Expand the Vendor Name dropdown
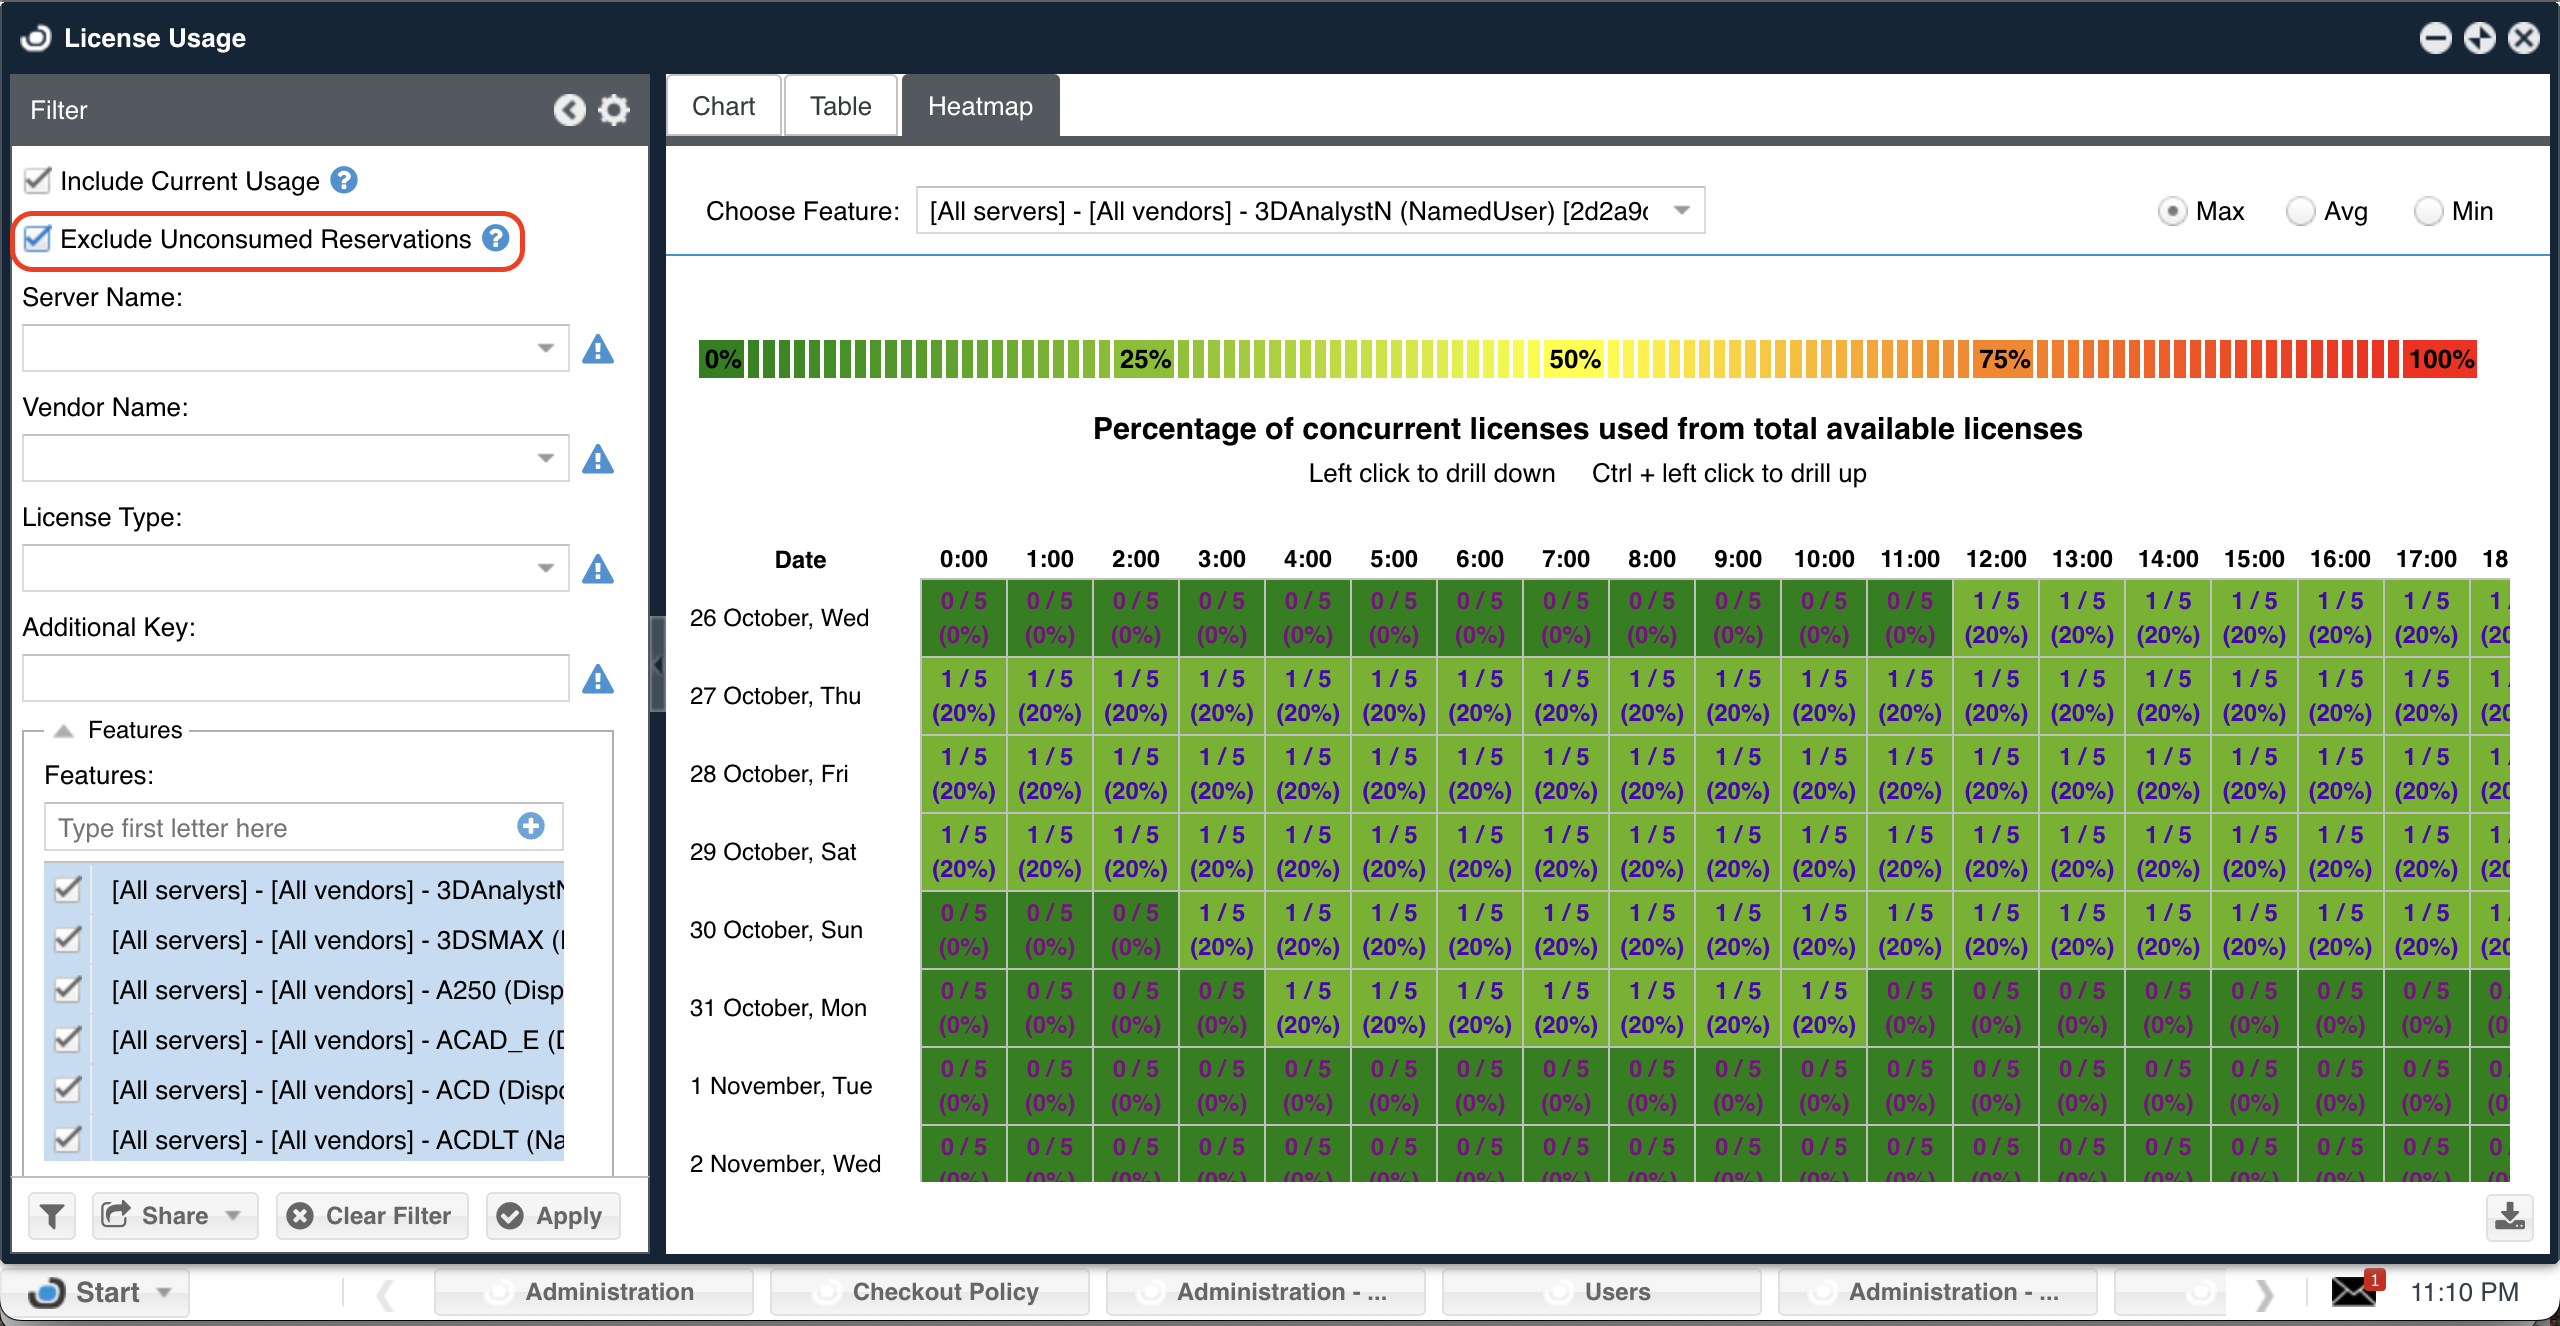Screen dimensions: 2560x1326 tap(545, 458)
